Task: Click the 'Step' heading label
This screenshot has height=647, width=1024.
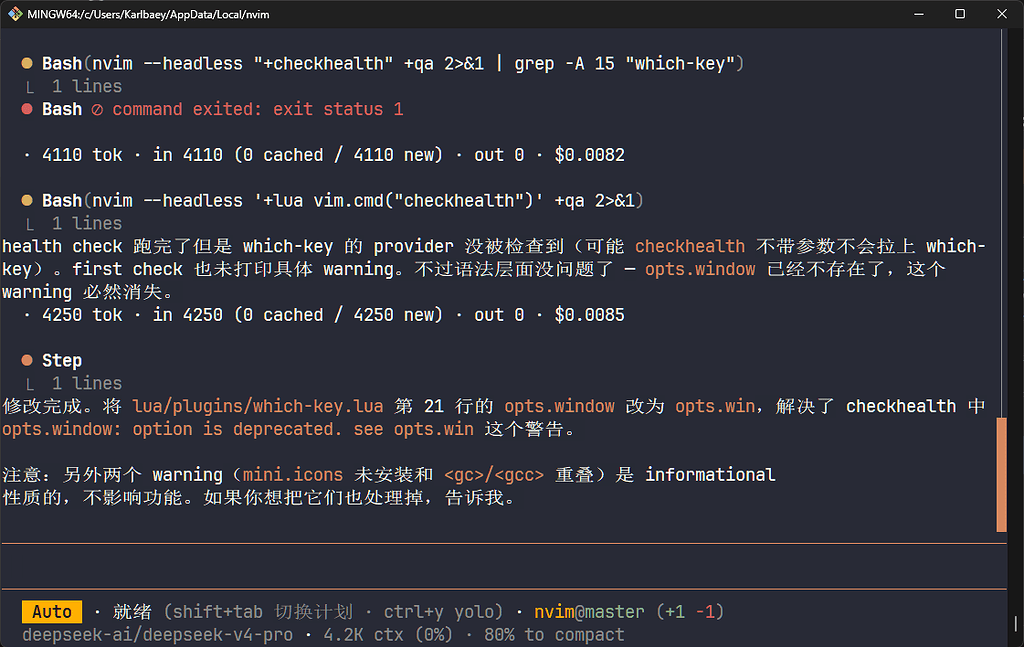Action: click(x=62, y=360)
